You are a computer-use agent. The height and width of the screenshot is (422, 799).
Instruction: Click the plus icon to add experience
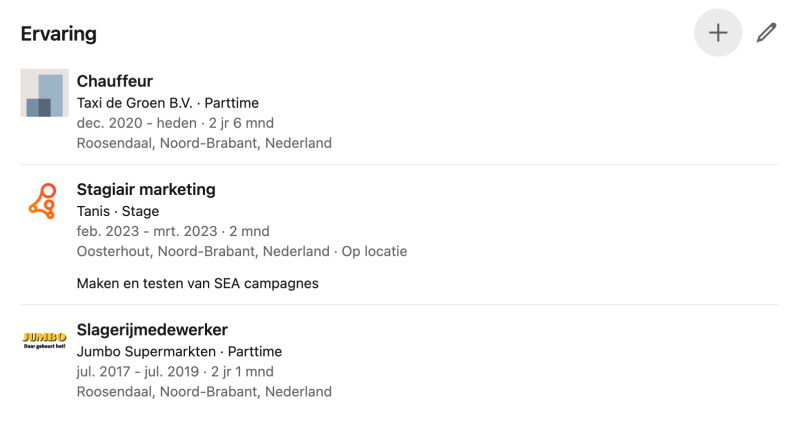pos(717,33)
